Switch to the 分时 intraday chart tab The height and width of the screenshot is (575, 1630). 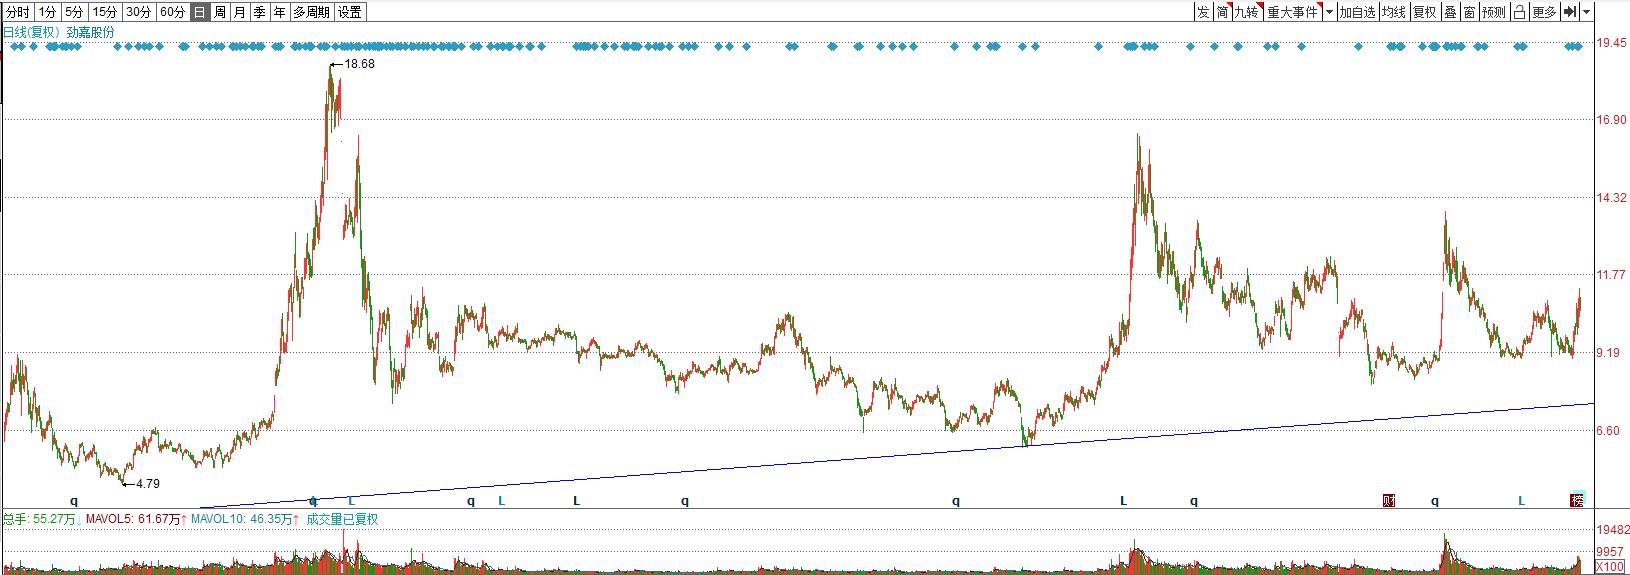point(18,12)
